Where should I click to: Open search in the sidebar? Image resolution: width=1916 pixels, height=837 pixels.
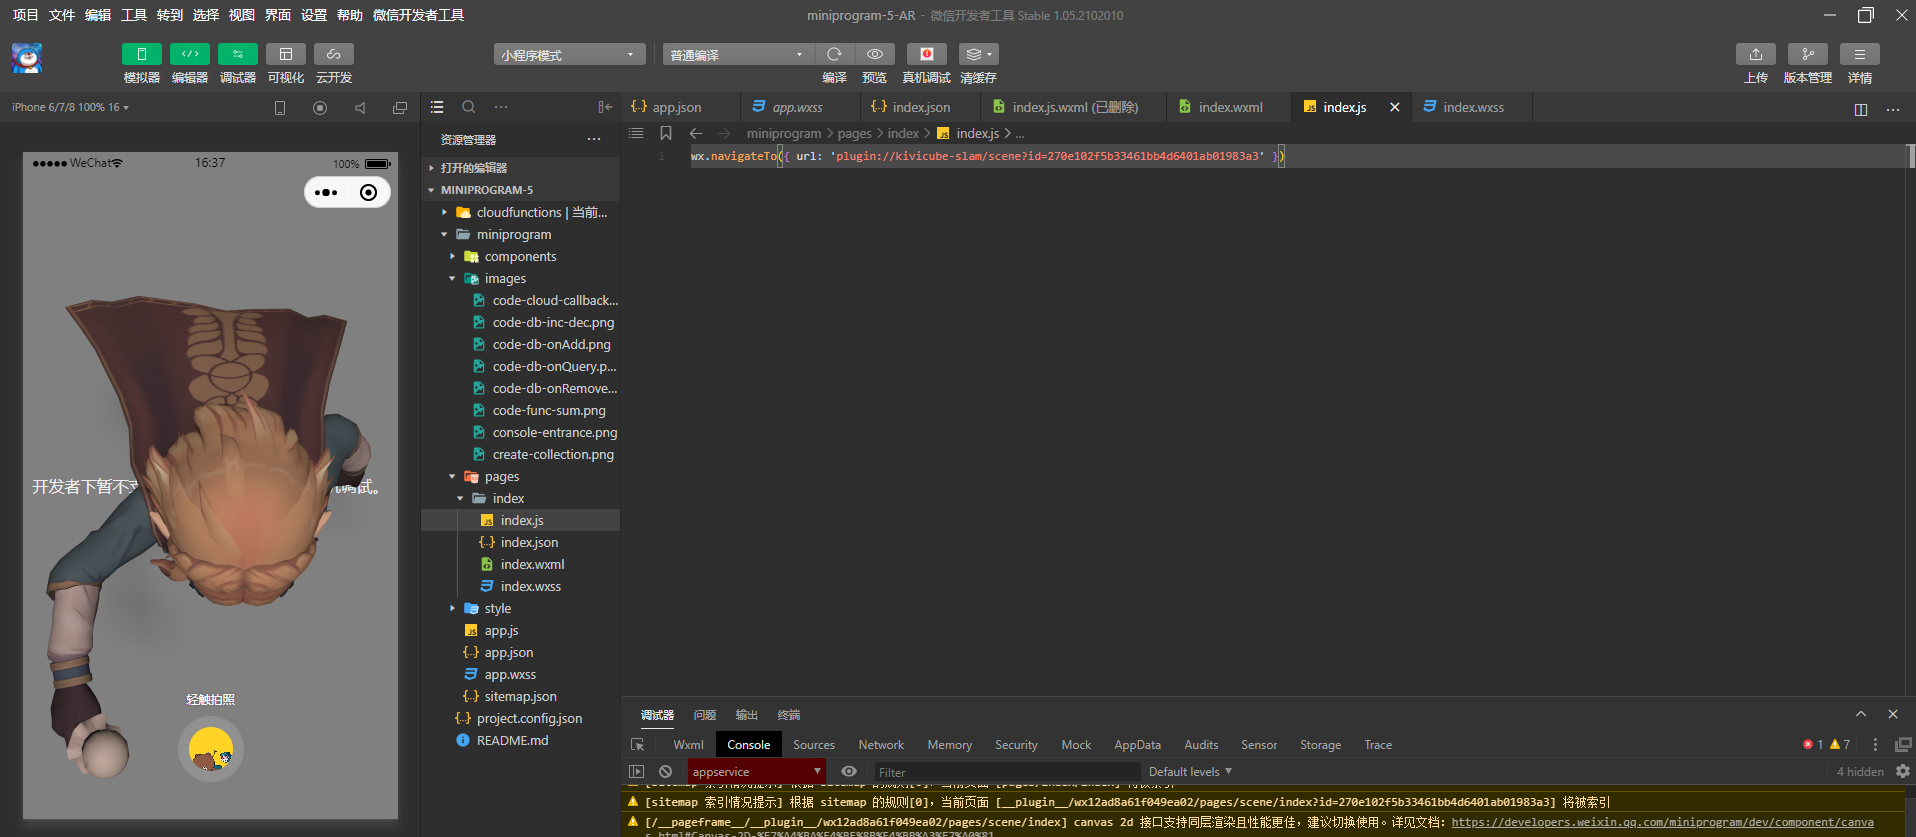tap(468, 107)
